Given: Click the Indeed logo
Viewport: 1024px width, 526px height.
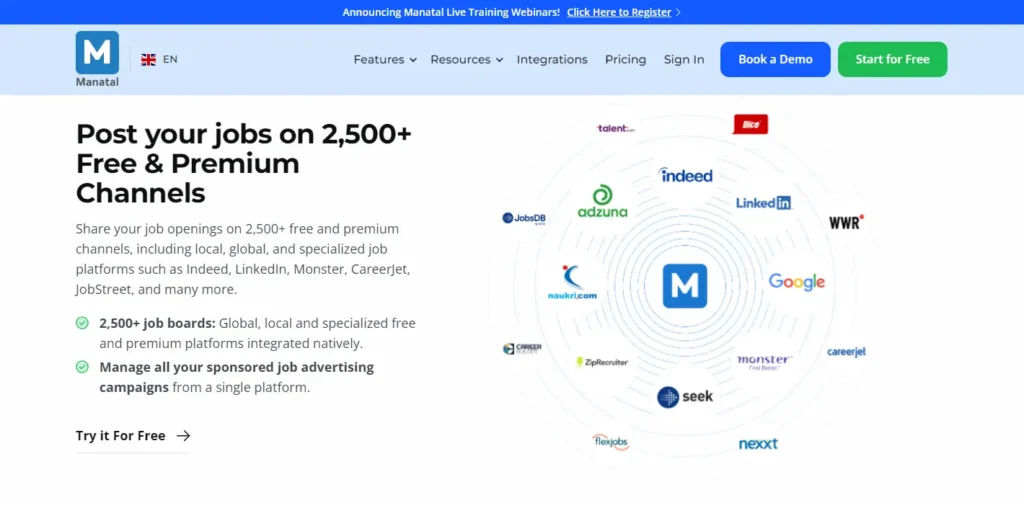Looking at the screenshot, I should 685,175.
